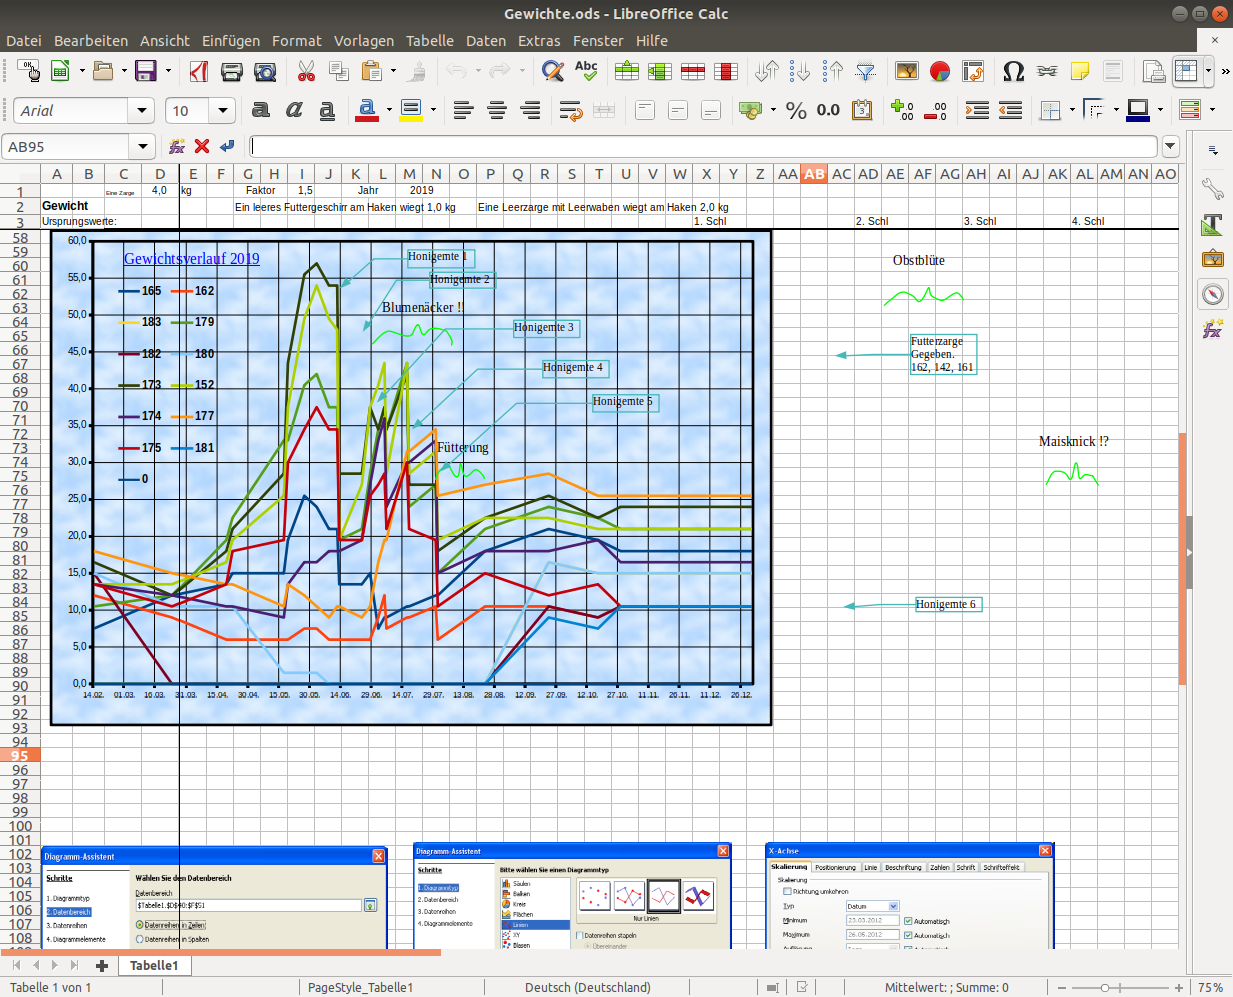
Task: Click the Cut scissors icon
Action: pyautogui.click(x=306, y=71)
